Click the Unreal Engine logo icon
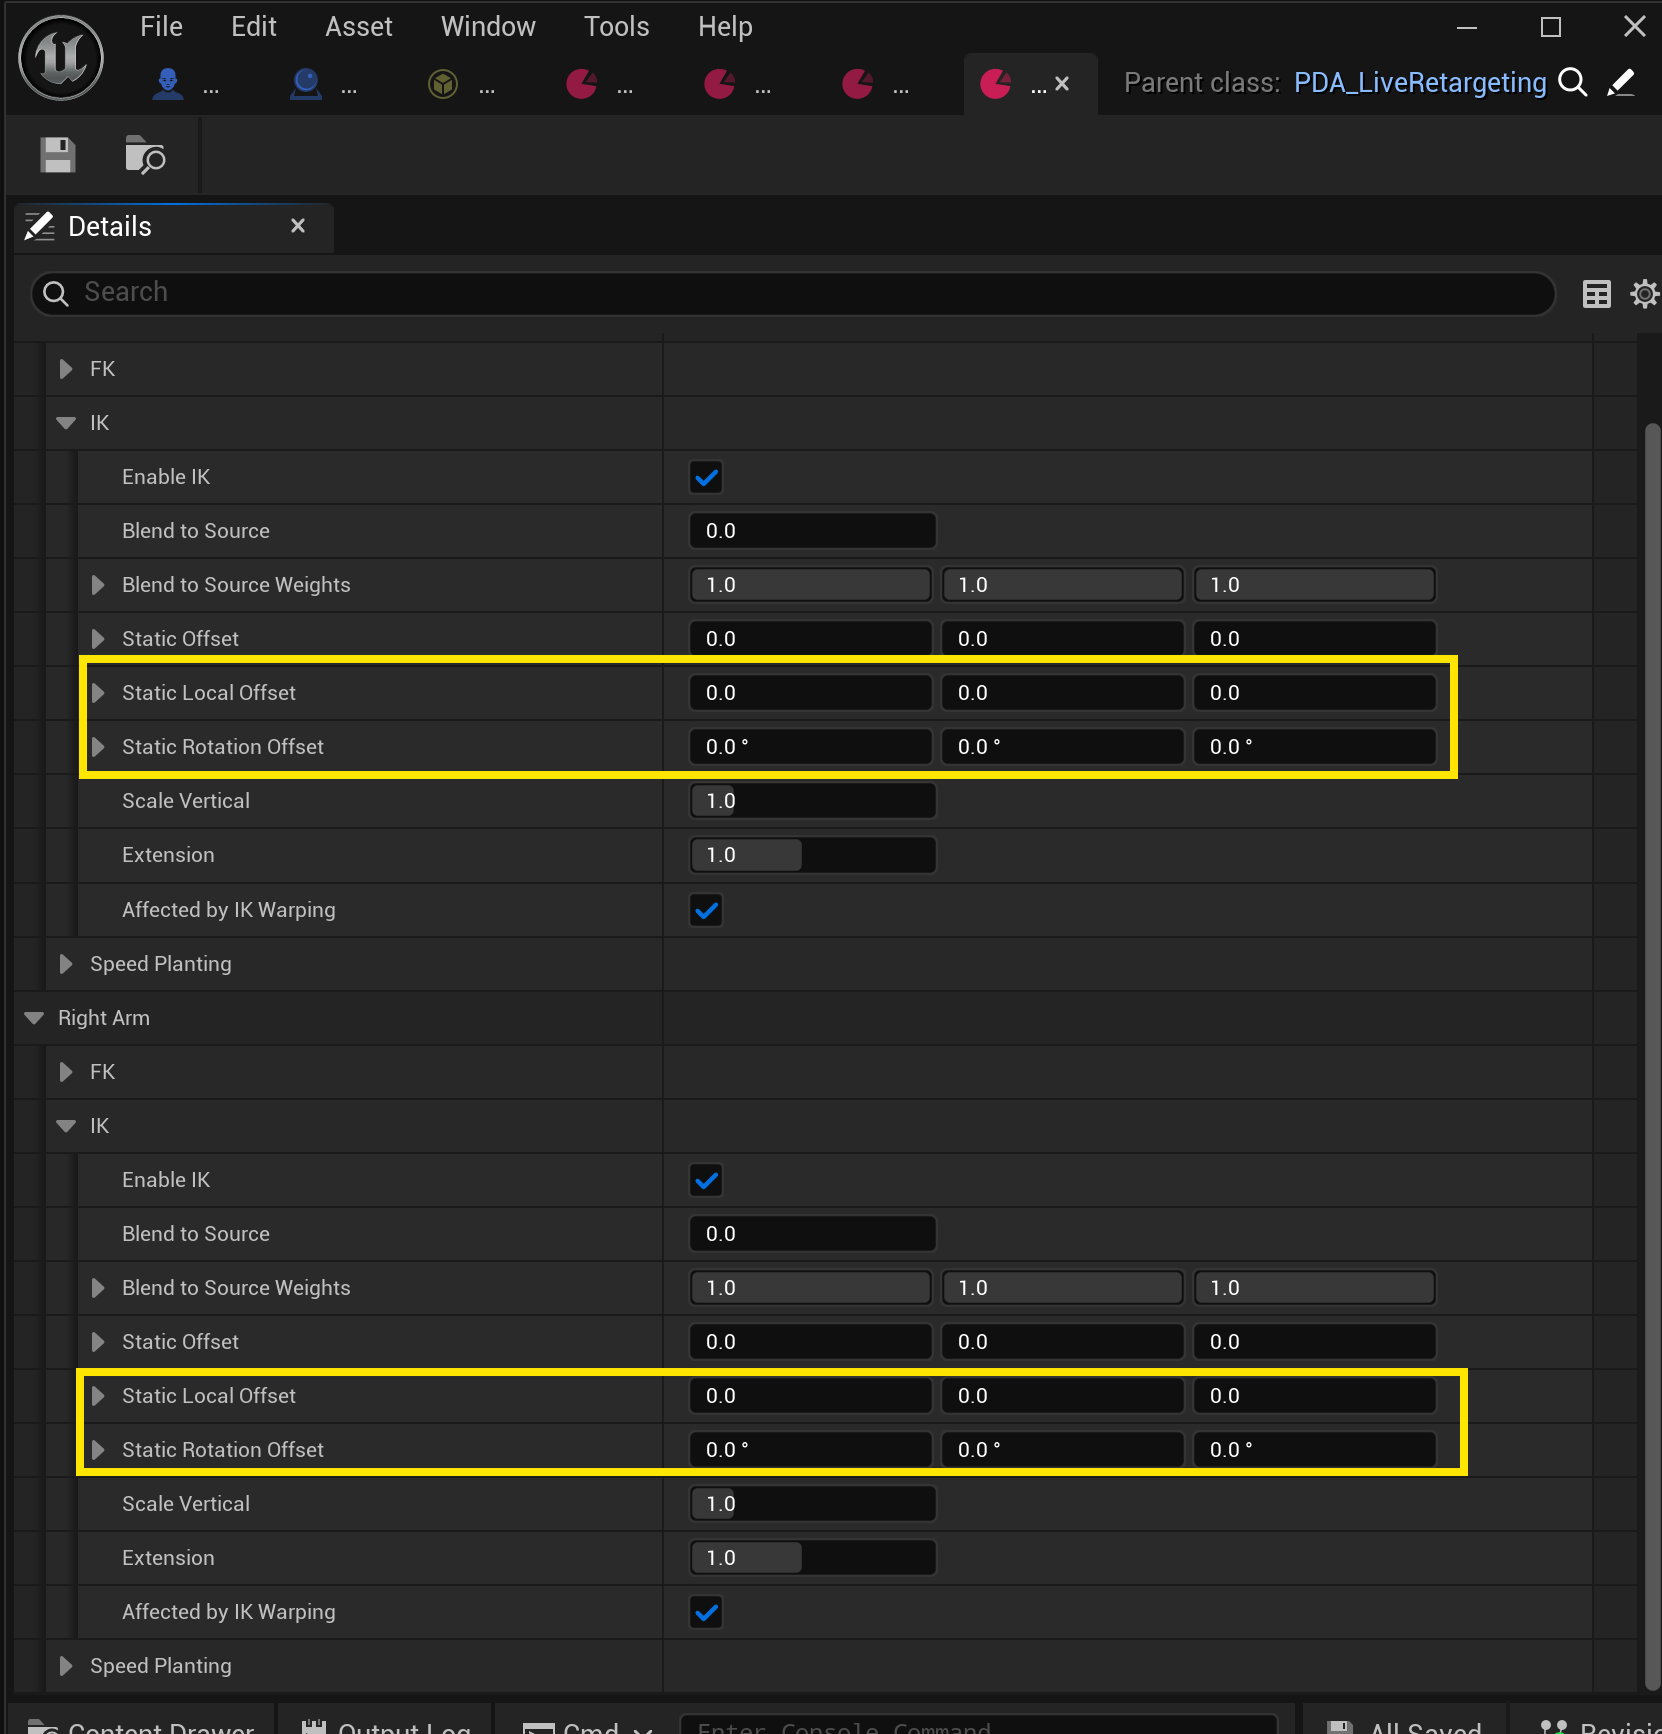The width and height of the screenshot is (1662, 1734). click(61, 59)
